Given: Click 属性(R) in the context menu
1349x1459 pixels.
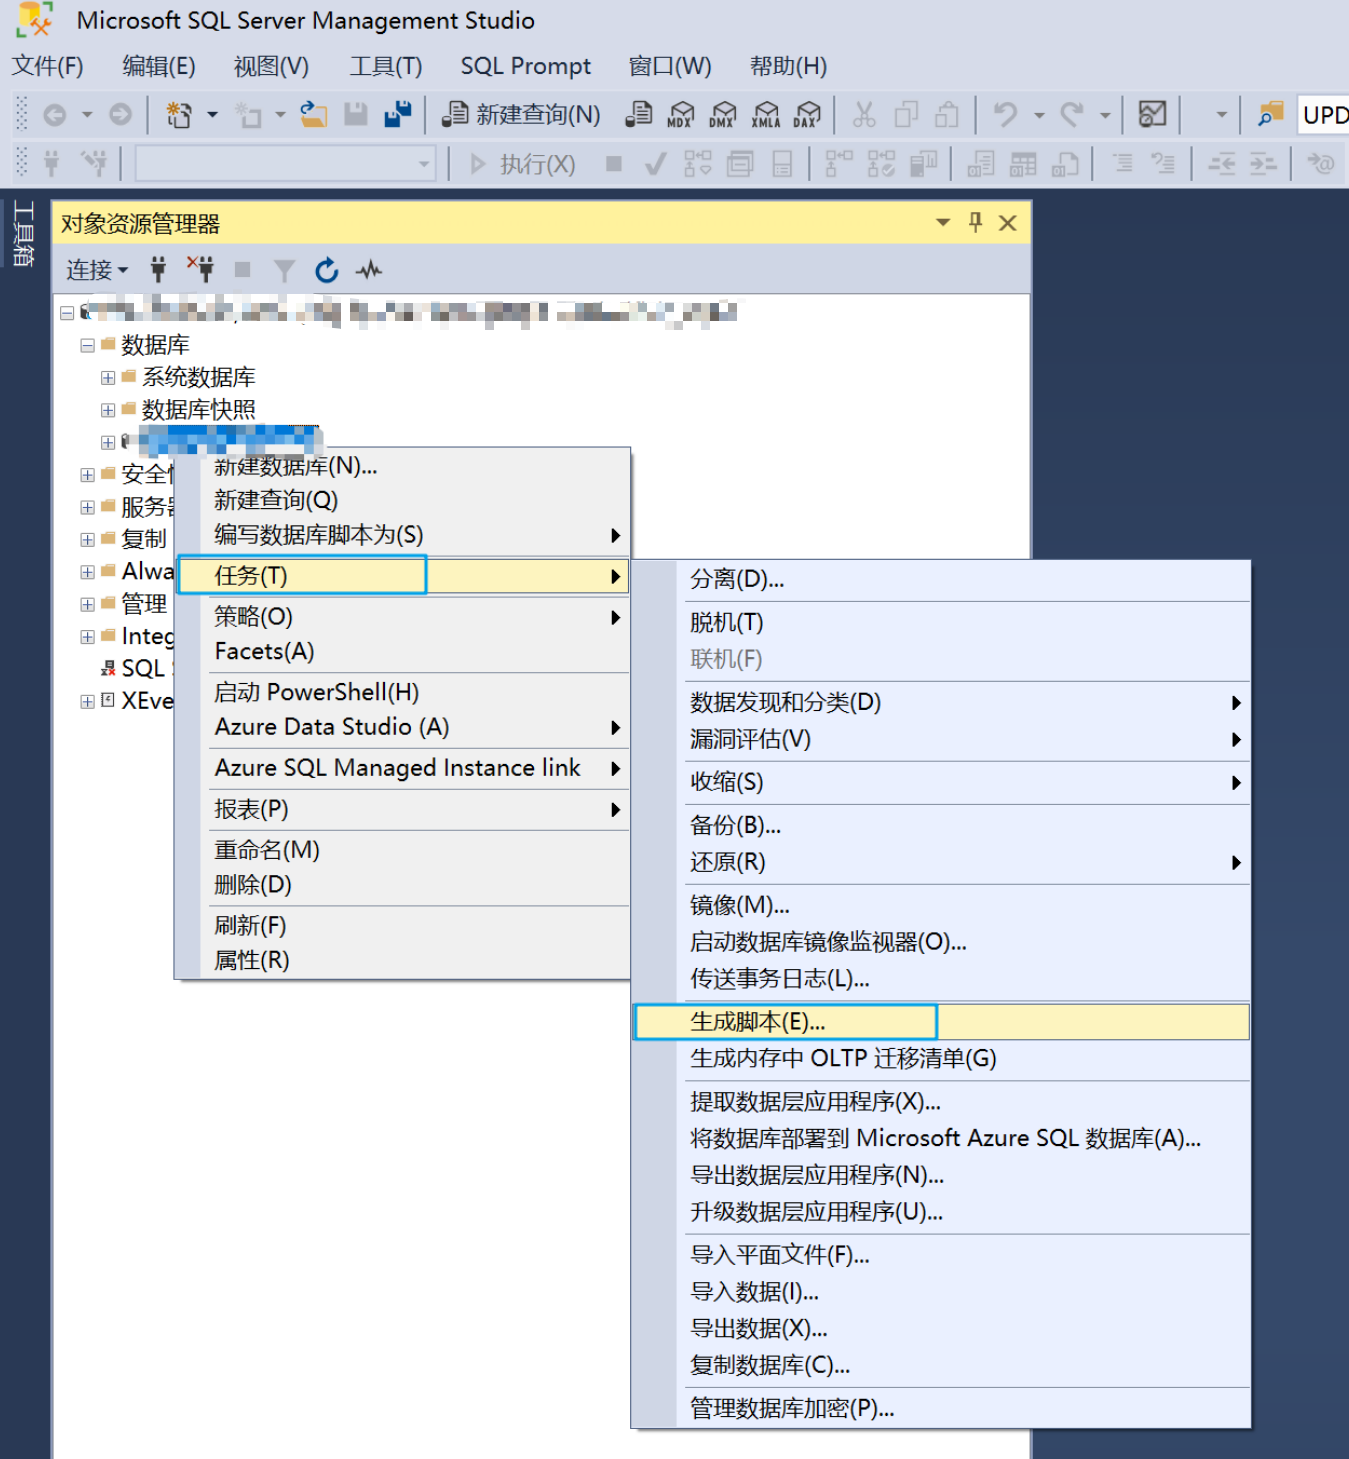Looking at the screenshot, I should click(x=402, y=960).
